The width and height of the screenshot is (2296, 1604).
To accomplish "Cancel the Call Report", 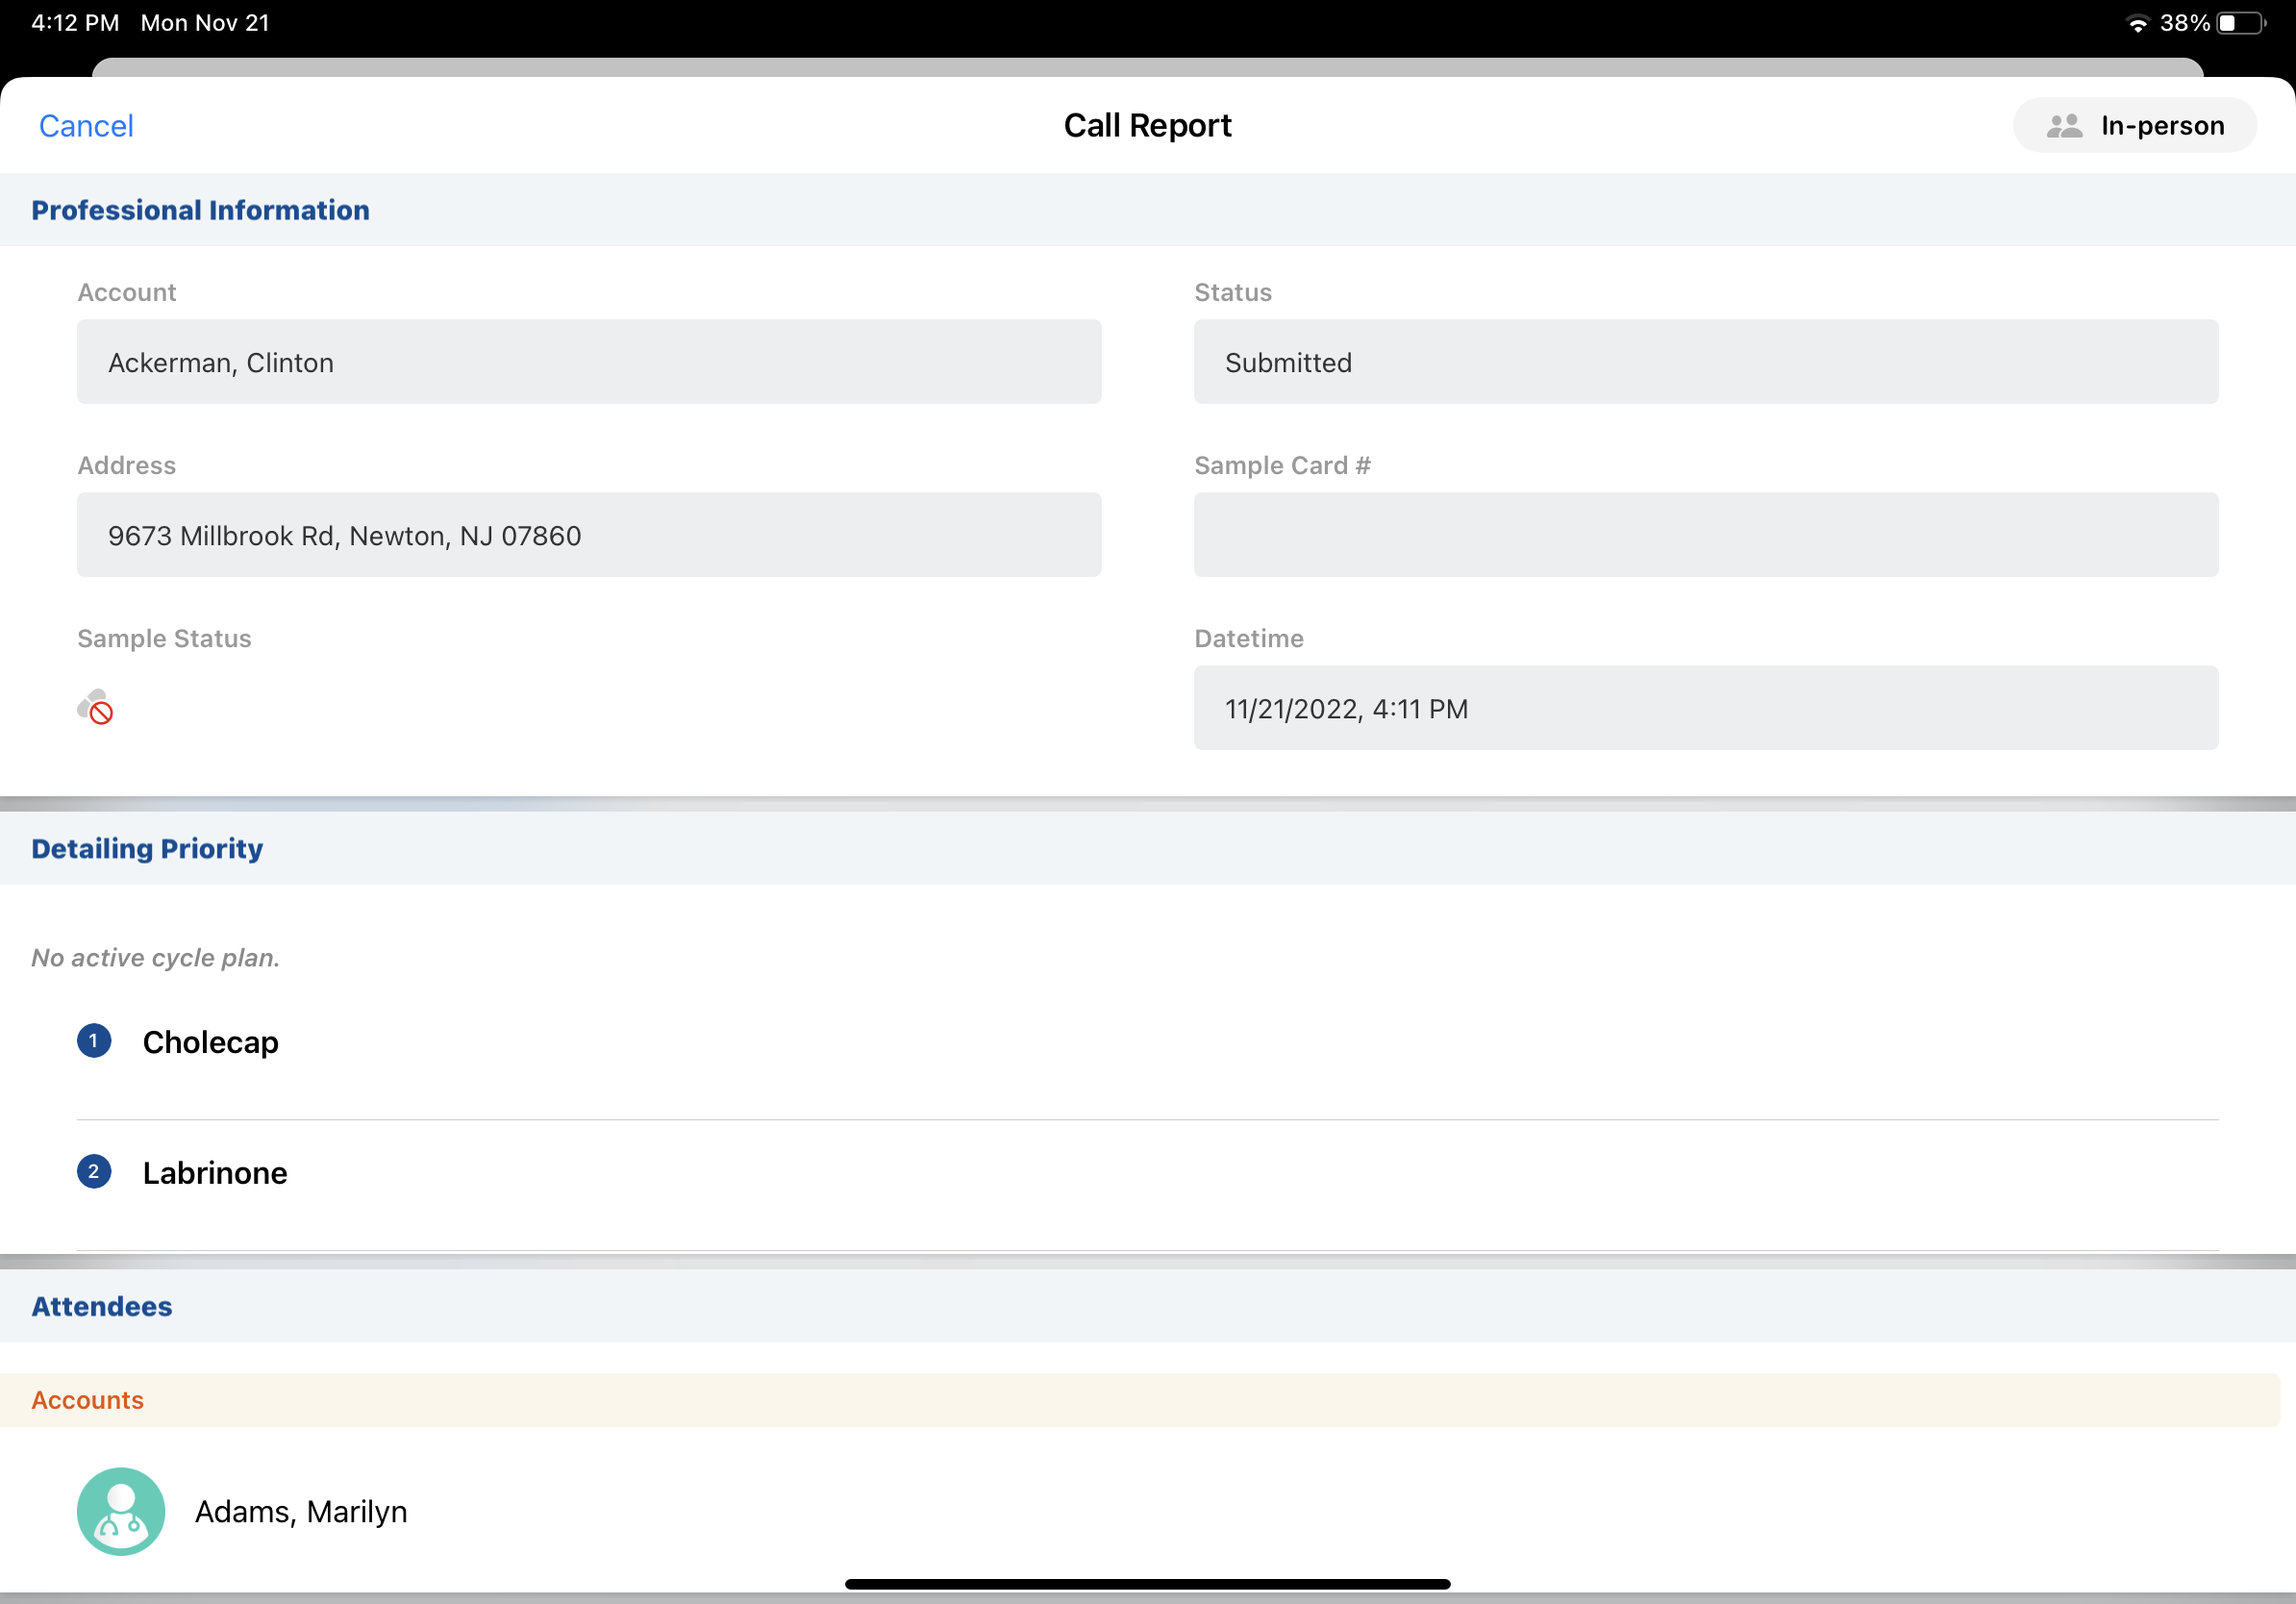I will [x=86, y=126].
